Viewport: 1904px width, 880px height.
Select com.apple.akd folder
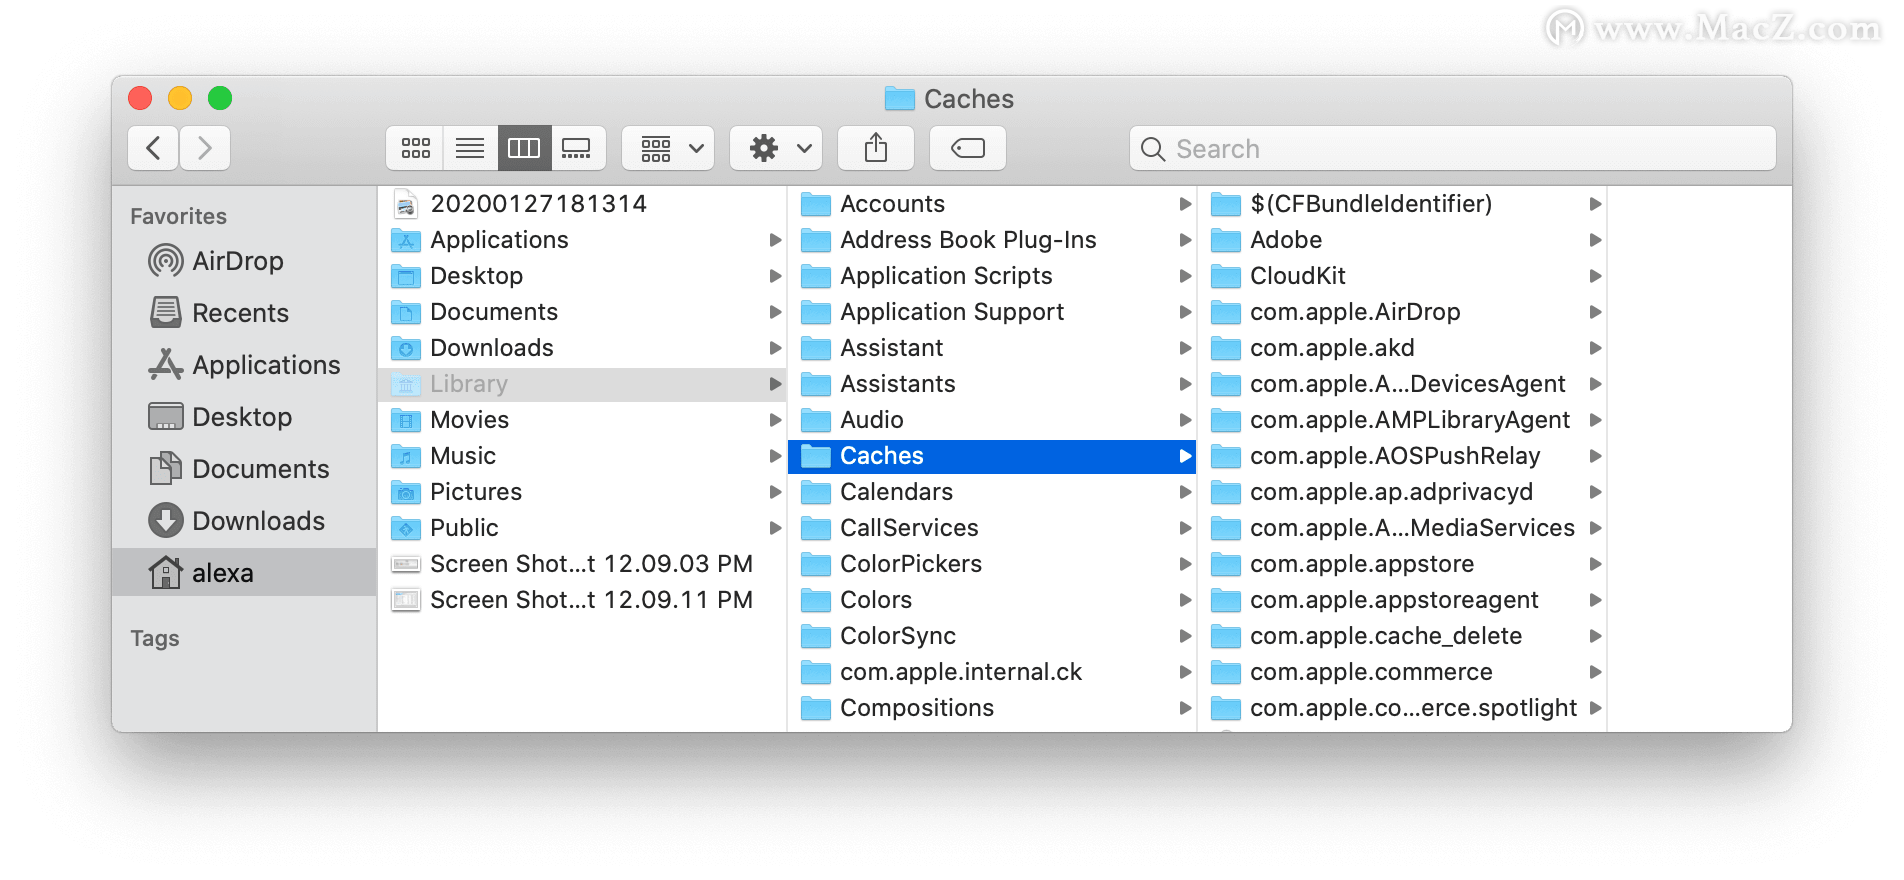pyautogui.click(x=1402, y=348)
